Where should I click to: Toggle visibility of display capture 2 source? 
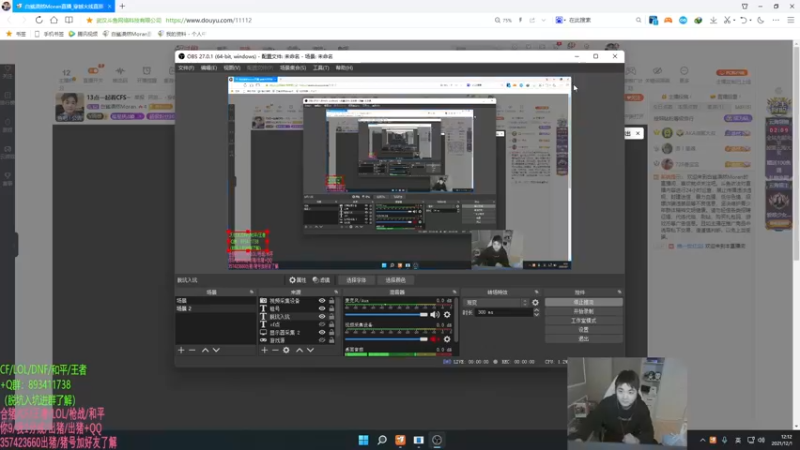pyautogui.click(x=322, y=332)
